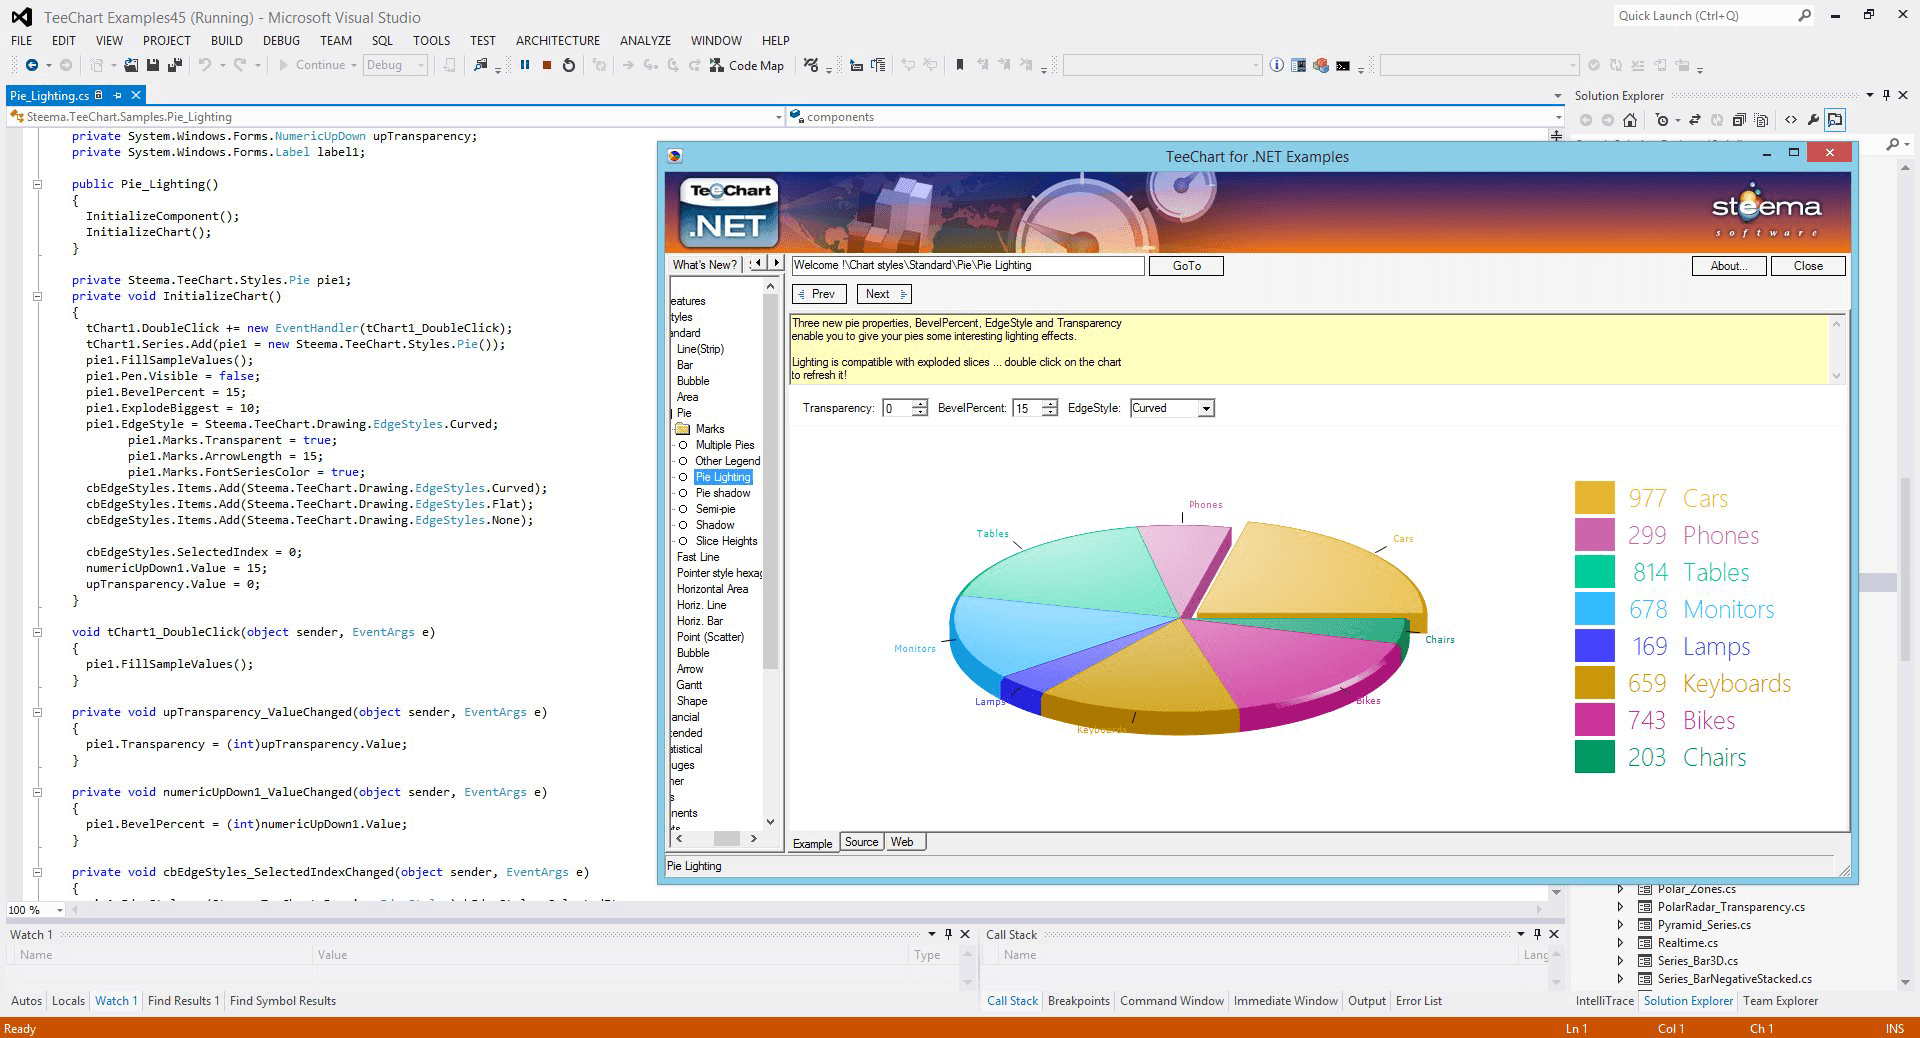
Task: Open the ARCHITECTURE menu
Action: pyautogui.click(x=557, y=40)
